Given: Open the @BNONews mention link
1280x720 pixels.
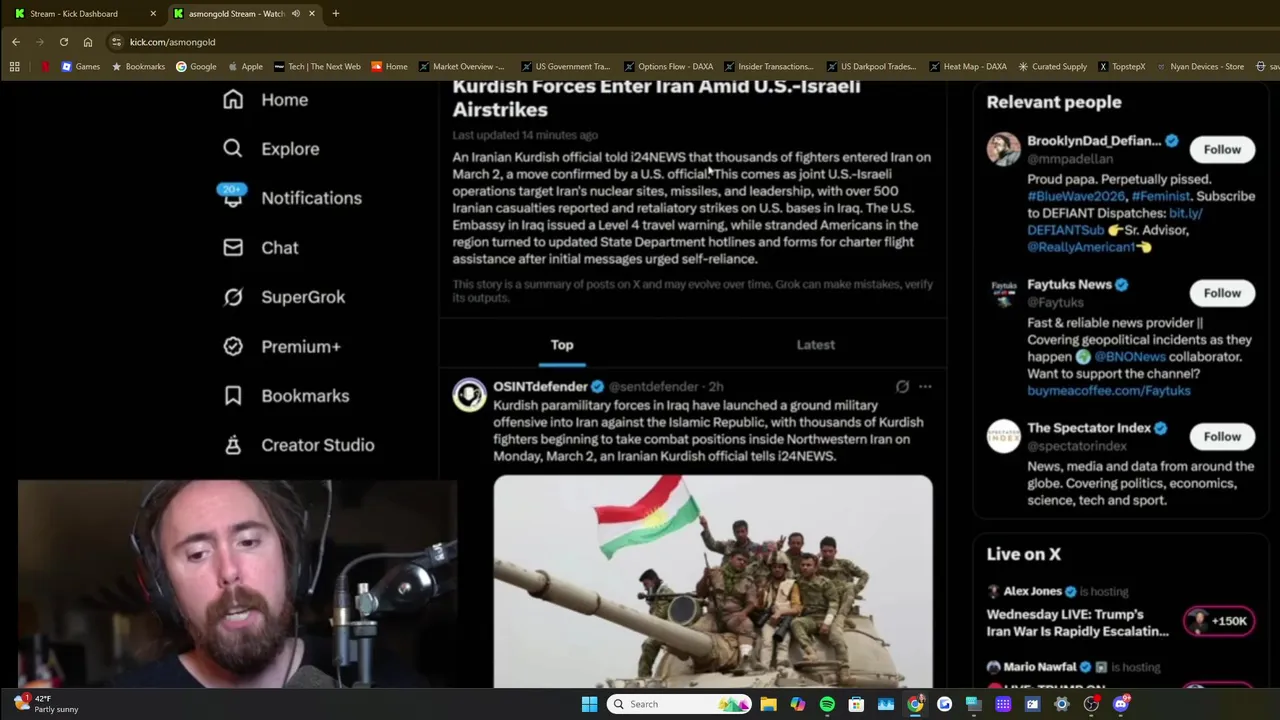Looking at the screenshot, I should pos(1129,357).
